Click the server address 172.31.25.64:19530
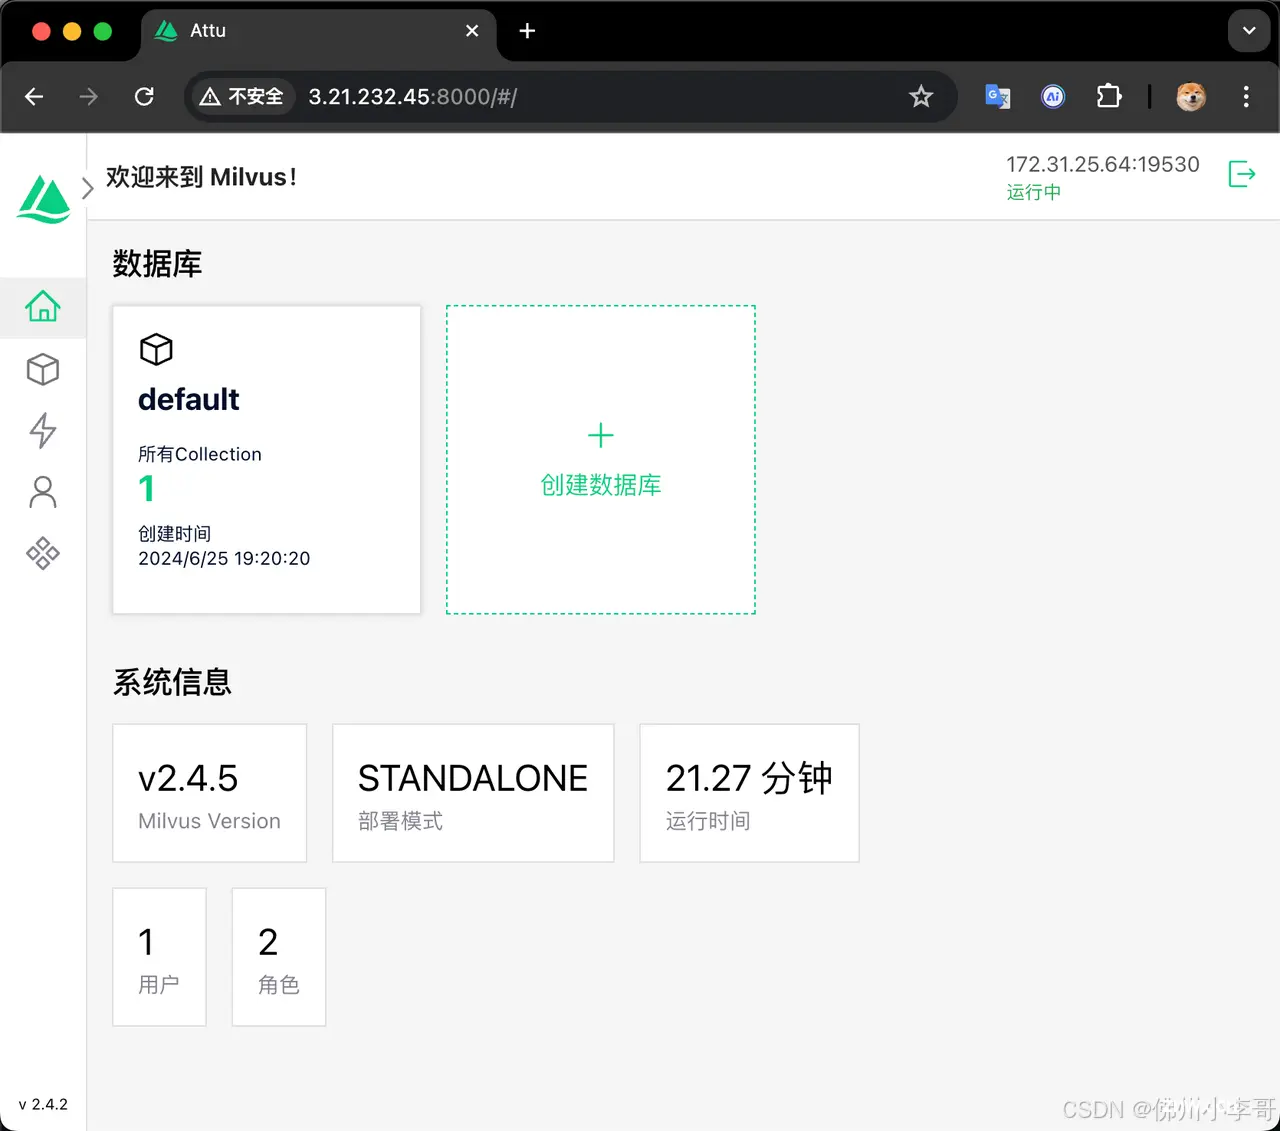1280x1131 pixels. point(1102,164)
